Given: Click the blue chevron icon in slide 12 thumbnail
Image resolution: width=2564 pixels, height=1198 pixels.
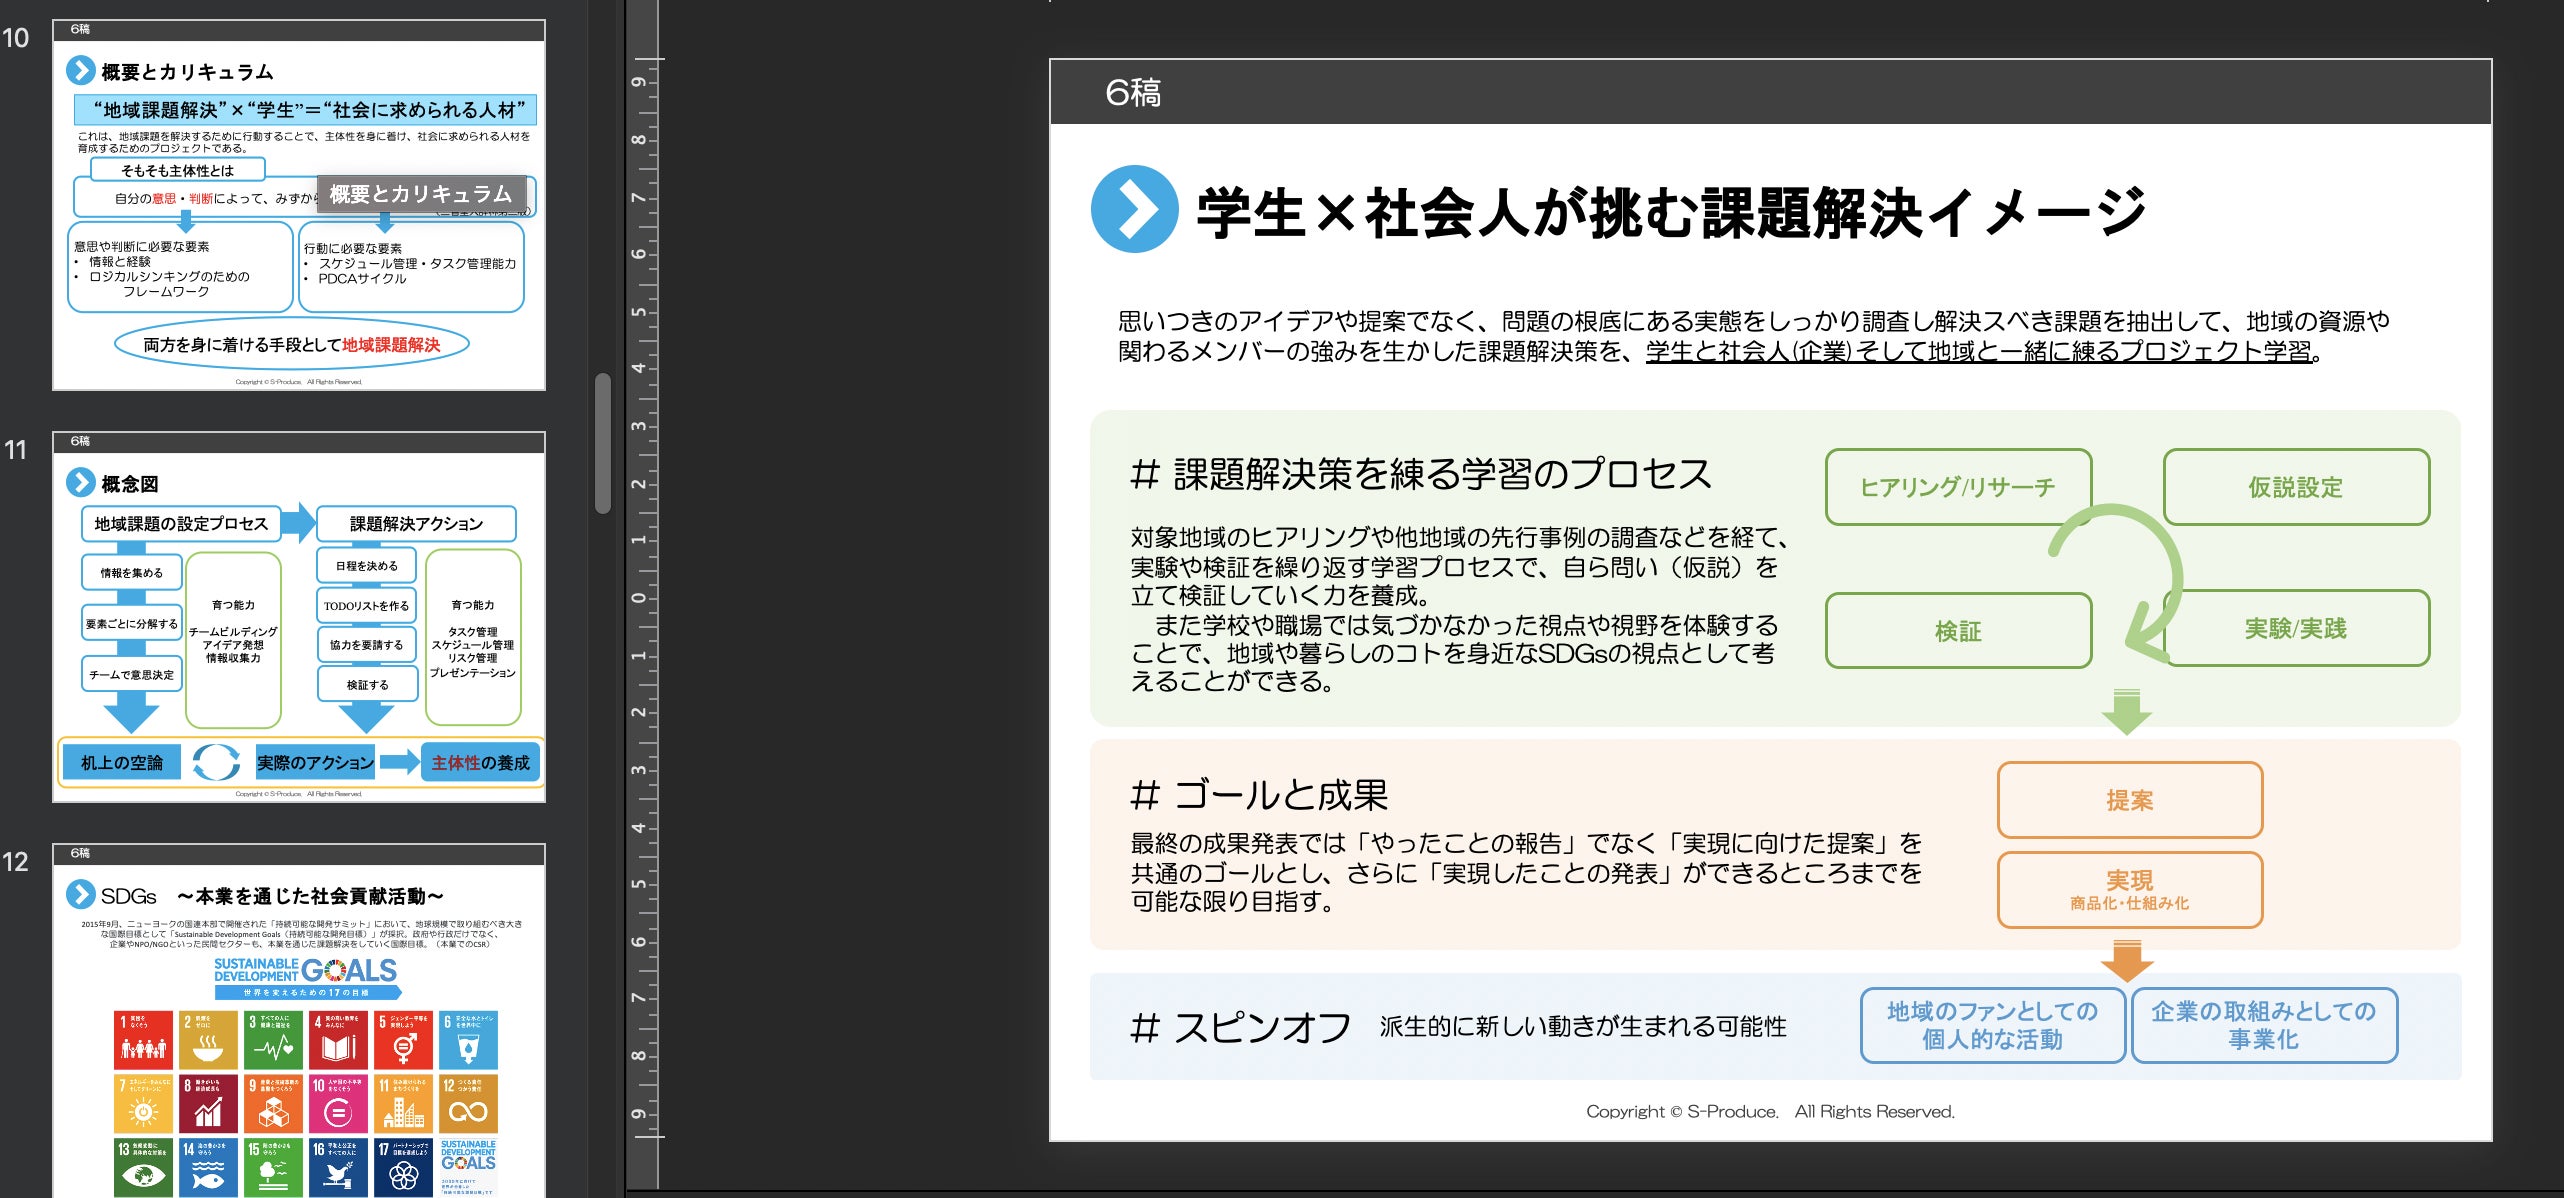Looking at the screenshot, I should point(80,894).
